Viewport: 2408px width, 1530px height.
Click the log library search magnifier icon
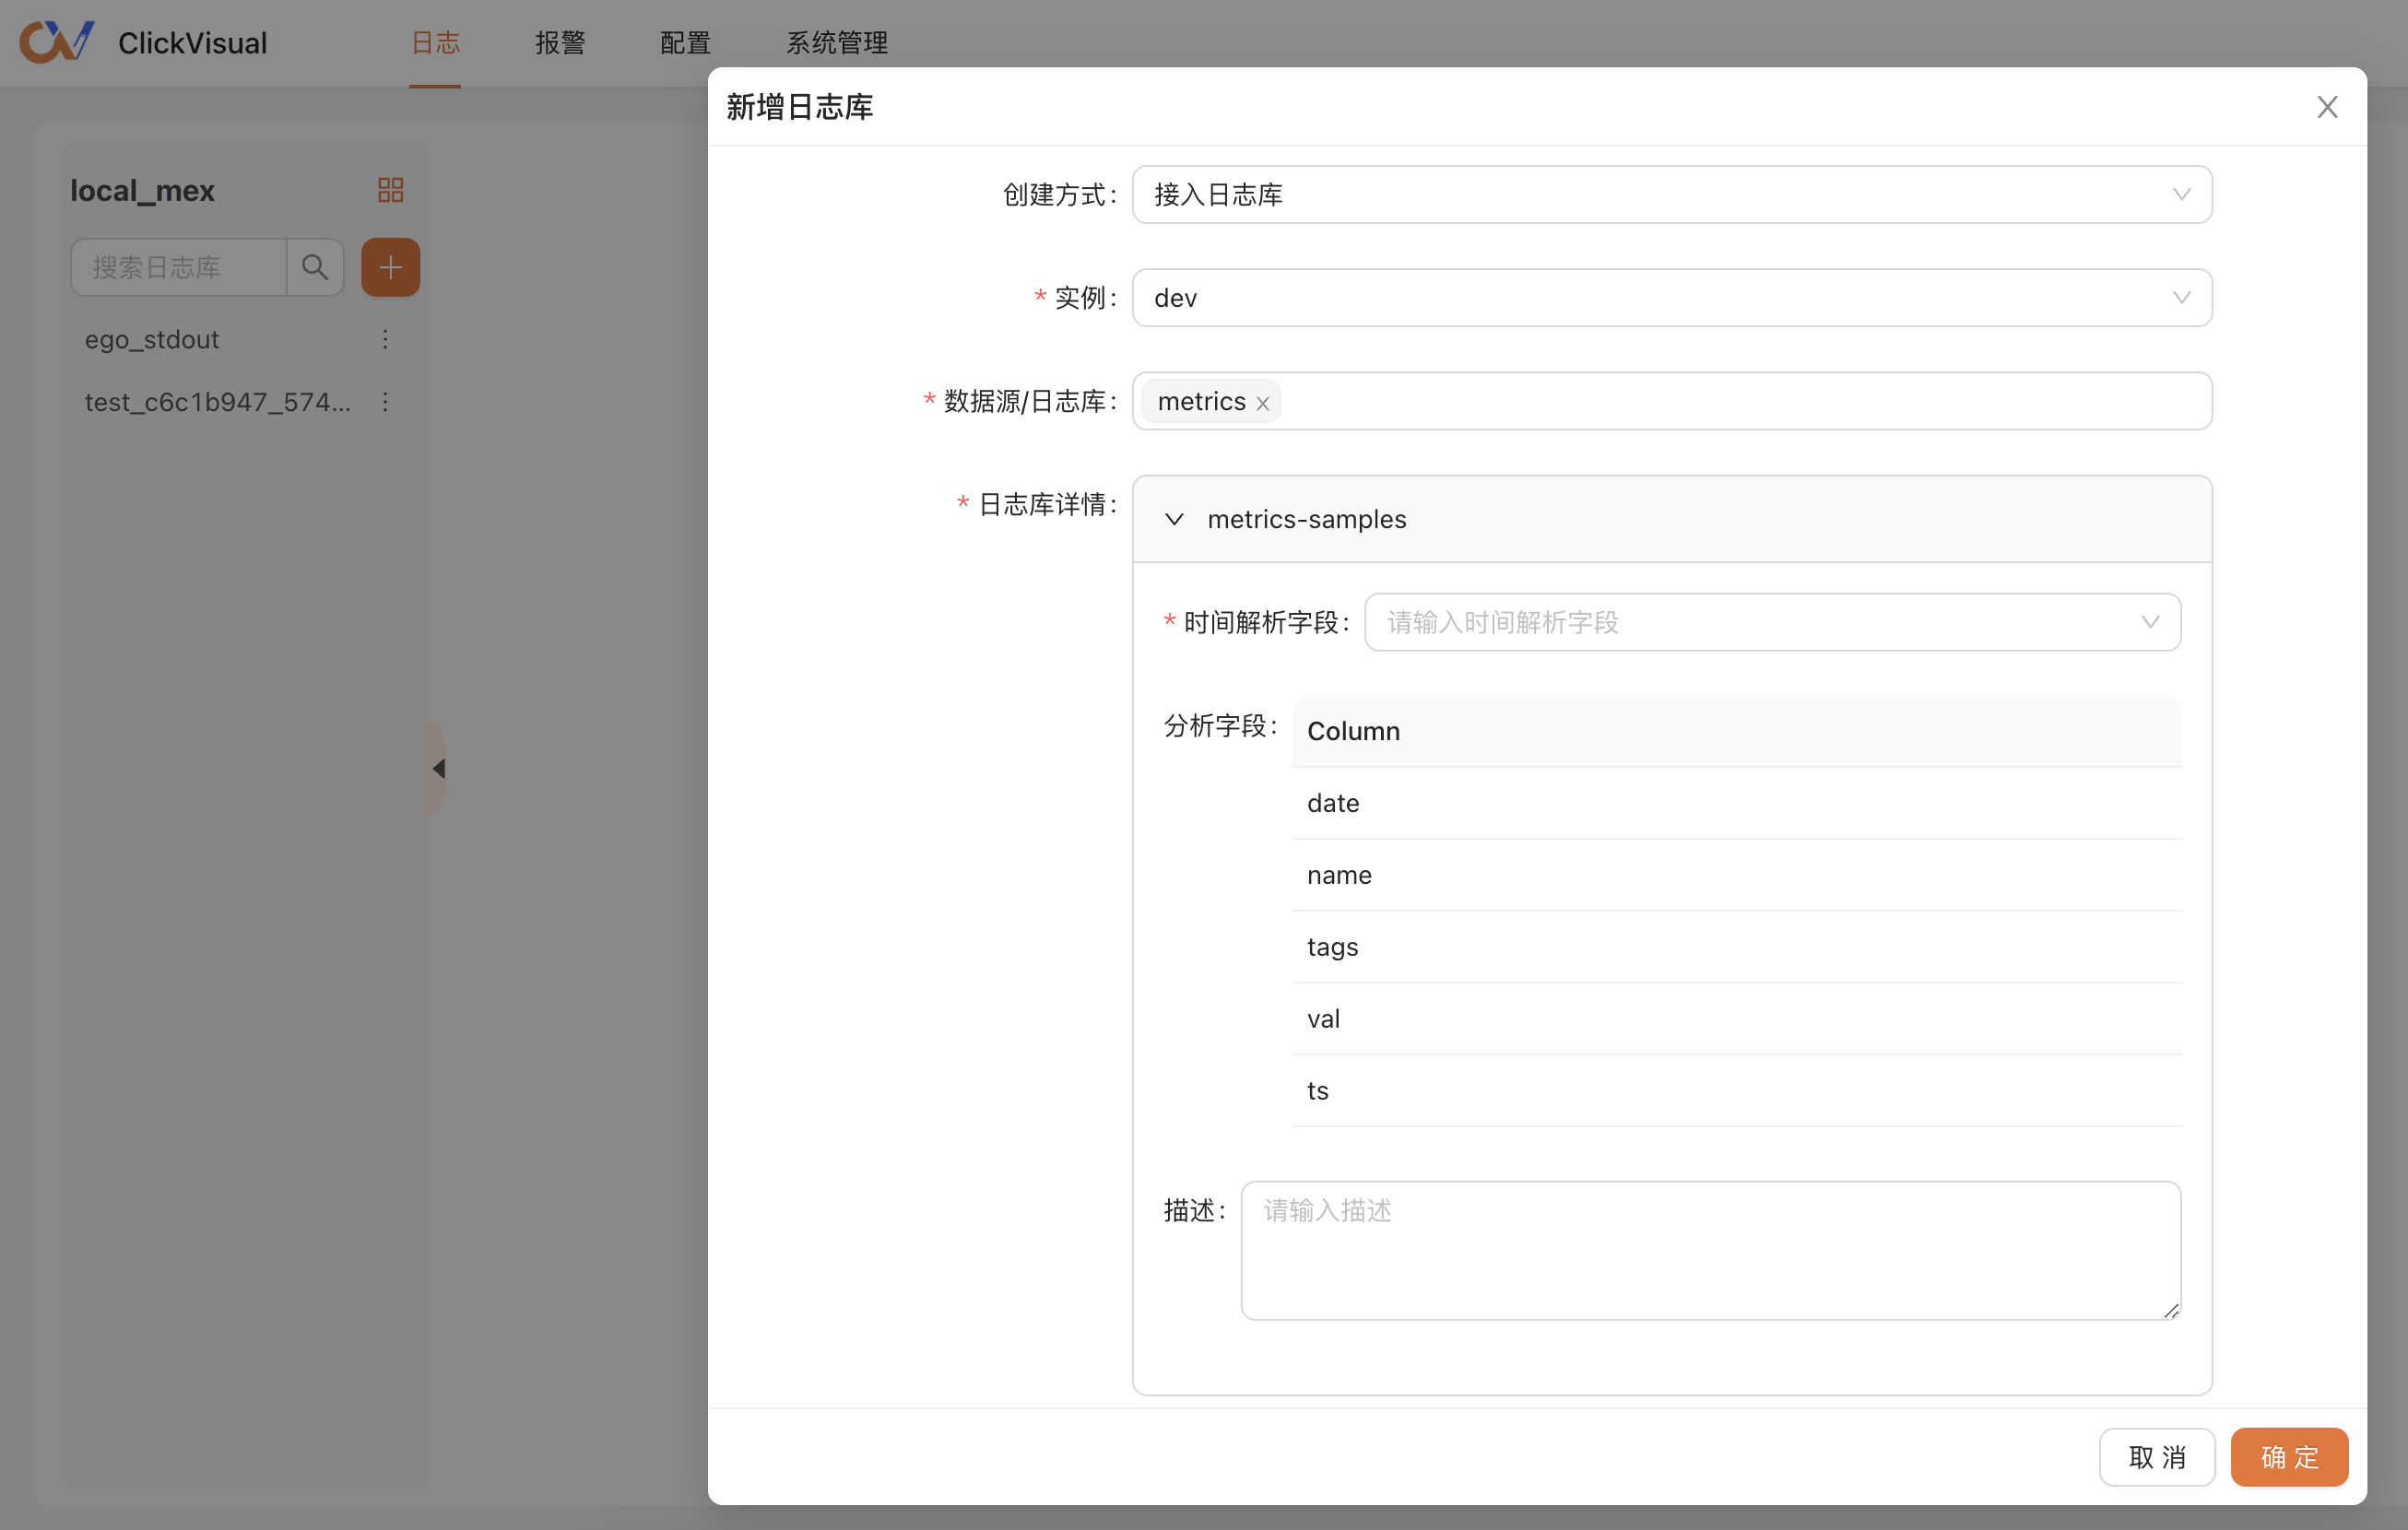click(315, 267)
